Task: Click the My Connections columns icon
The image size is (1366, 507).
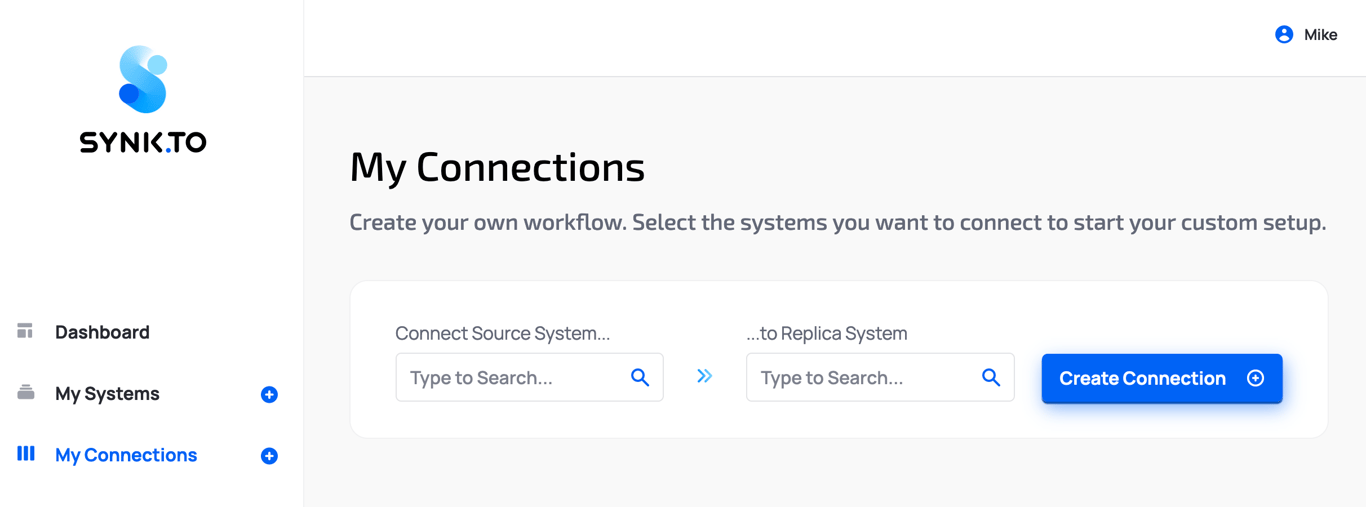Action: (x=26, y=454)
